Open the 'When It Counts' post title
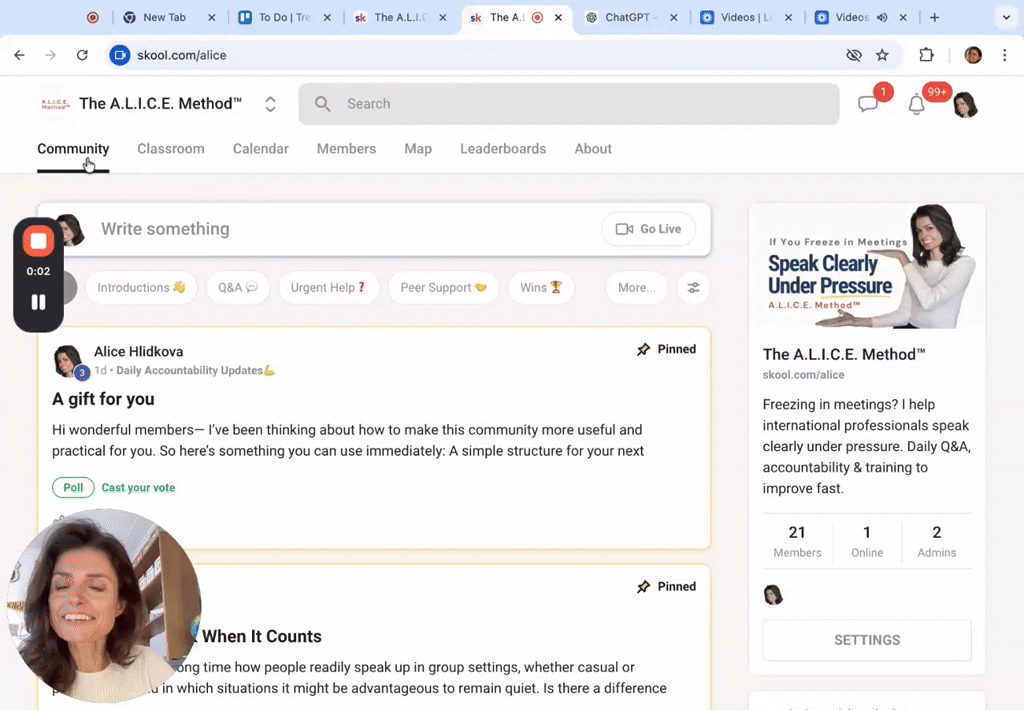 click(262, 636)
